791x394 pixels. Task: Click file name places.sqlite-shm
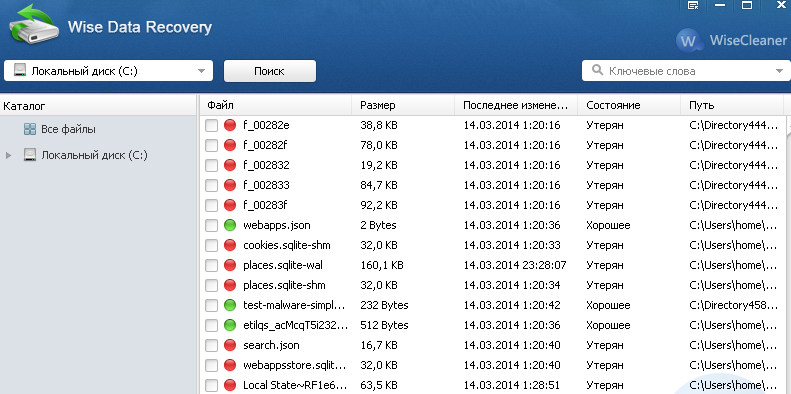point(284,285)
